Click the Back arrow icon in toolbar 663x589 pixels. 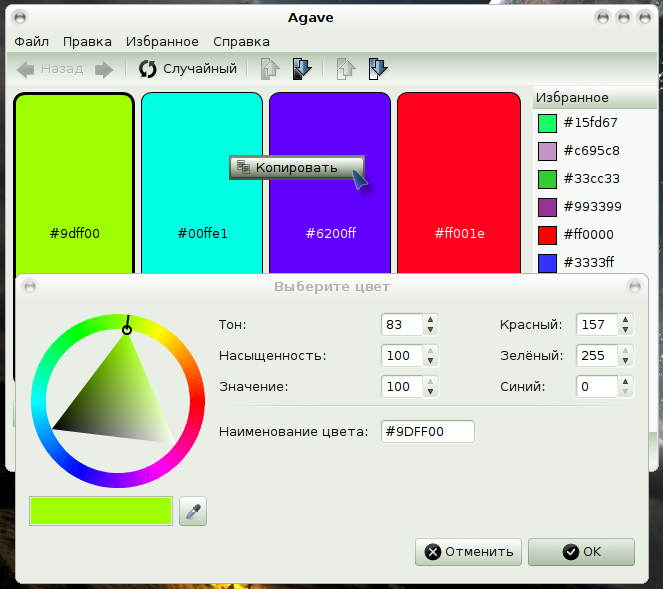(25, 69)
